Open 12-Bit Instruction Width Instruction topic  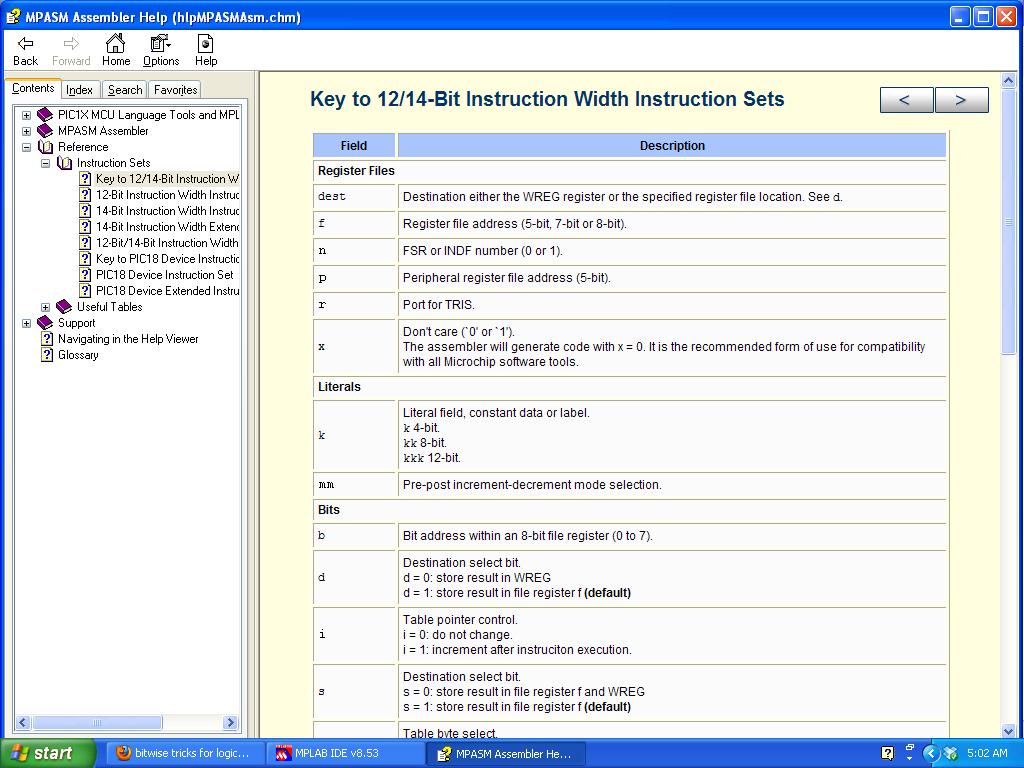[x=167, y=195]
